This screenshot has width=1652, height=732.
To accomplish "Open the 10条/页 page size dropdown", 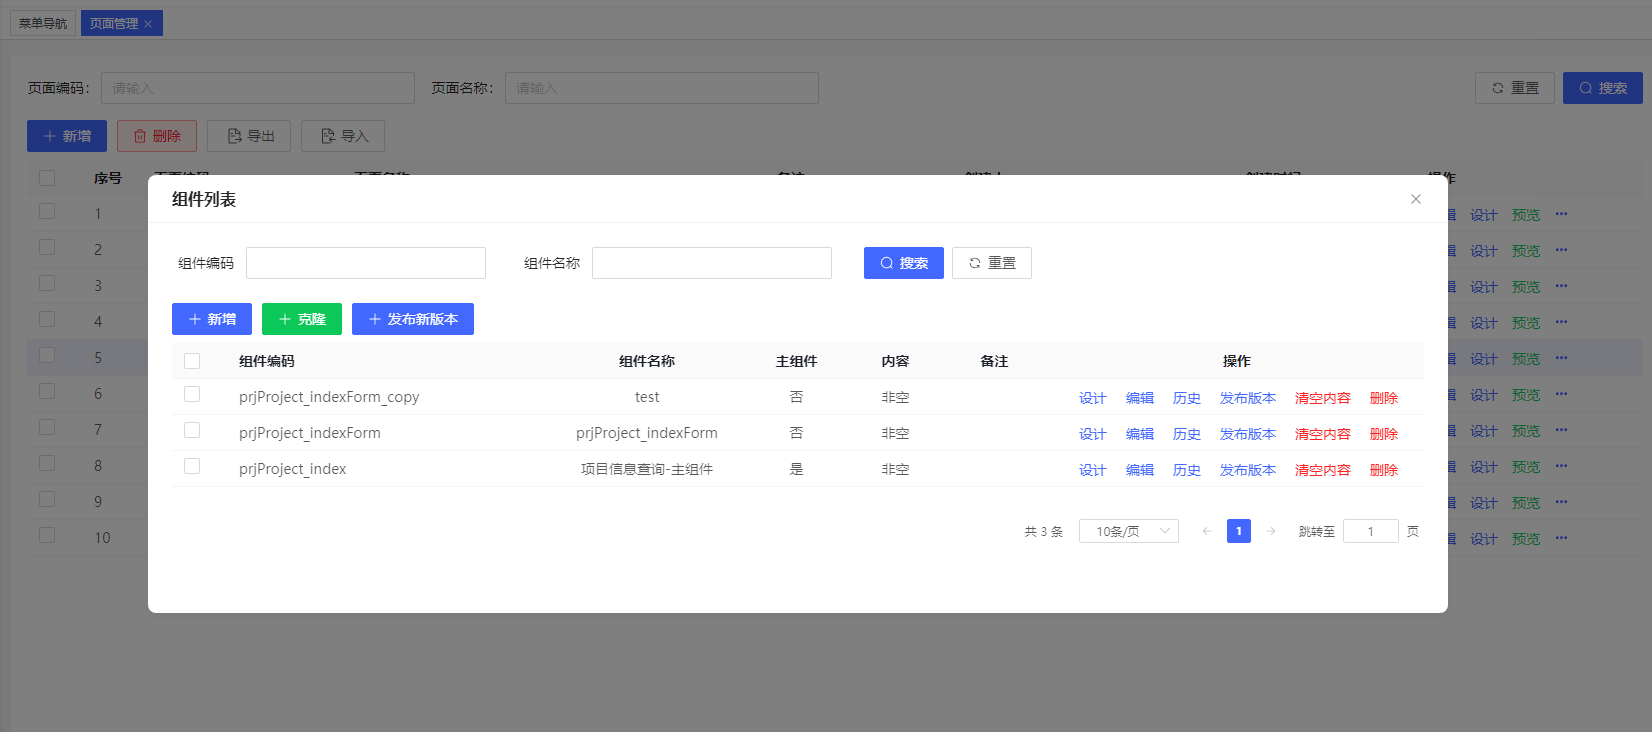I will coord(1129,531).
